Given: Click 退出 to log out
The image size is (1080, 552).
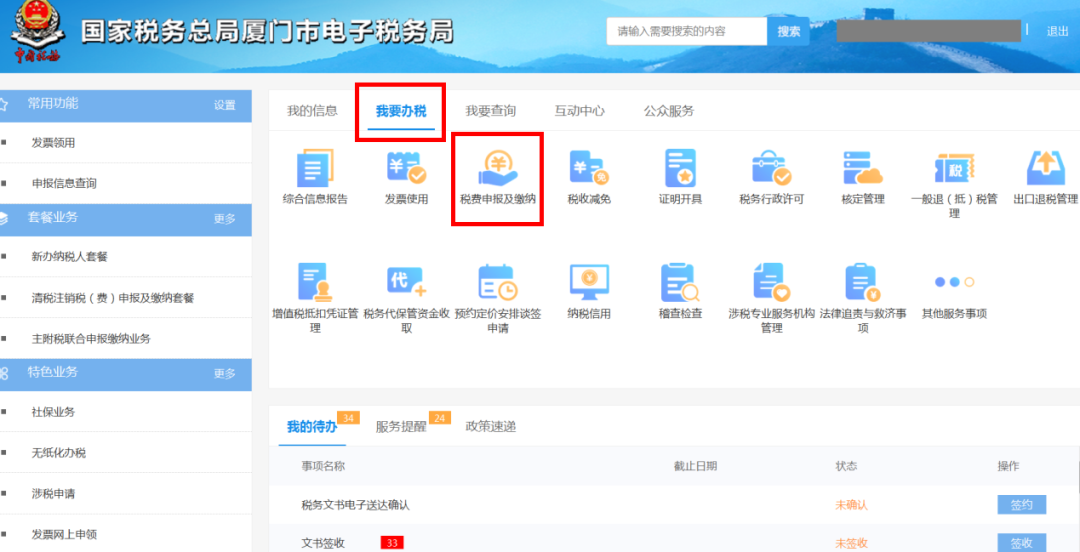Looking at the screenshot, I should pos(1057,31).
